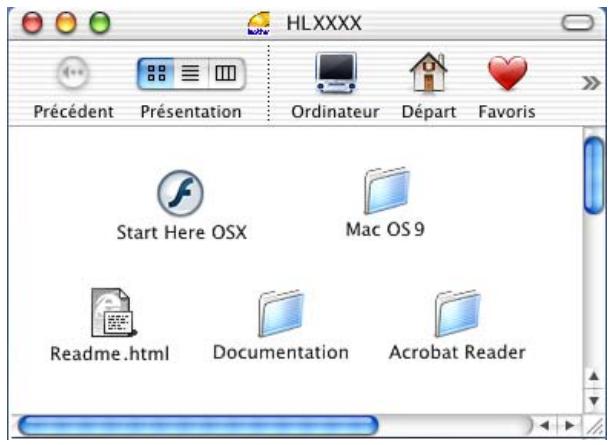Image resolution: width=612 pixels, height=445 pixels.
Task: Click the horizontal scroll right arrow
Action: click(569, 425)
